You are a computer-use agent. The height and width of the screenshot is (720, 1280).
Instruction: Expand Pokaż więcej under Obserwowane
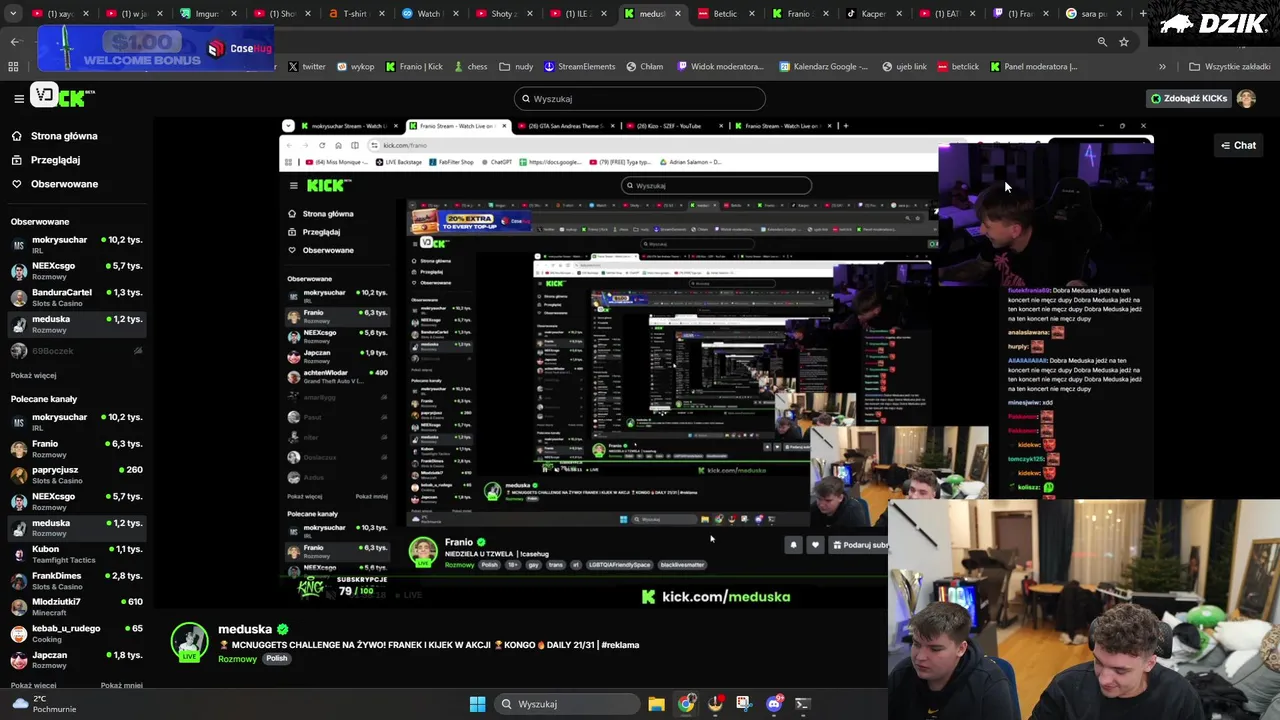tap(33, 376)
